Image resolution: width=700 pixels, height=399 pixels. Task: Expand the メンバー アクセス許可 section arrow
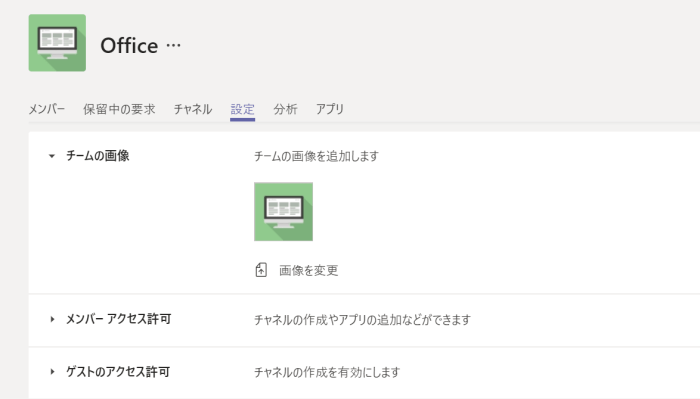tap(52, 319)
